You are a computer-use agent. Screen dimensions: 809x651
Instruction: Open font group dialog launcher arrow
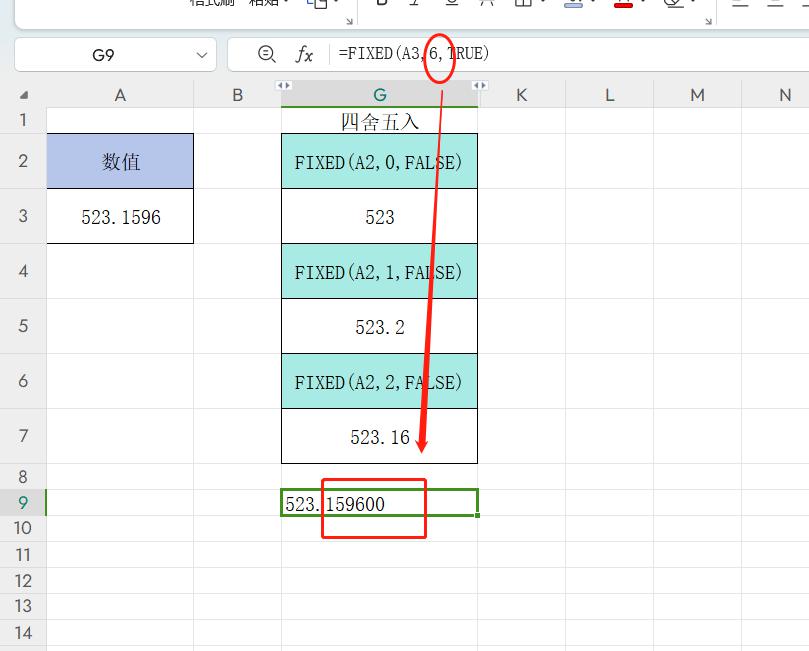[x=708, y=21]
